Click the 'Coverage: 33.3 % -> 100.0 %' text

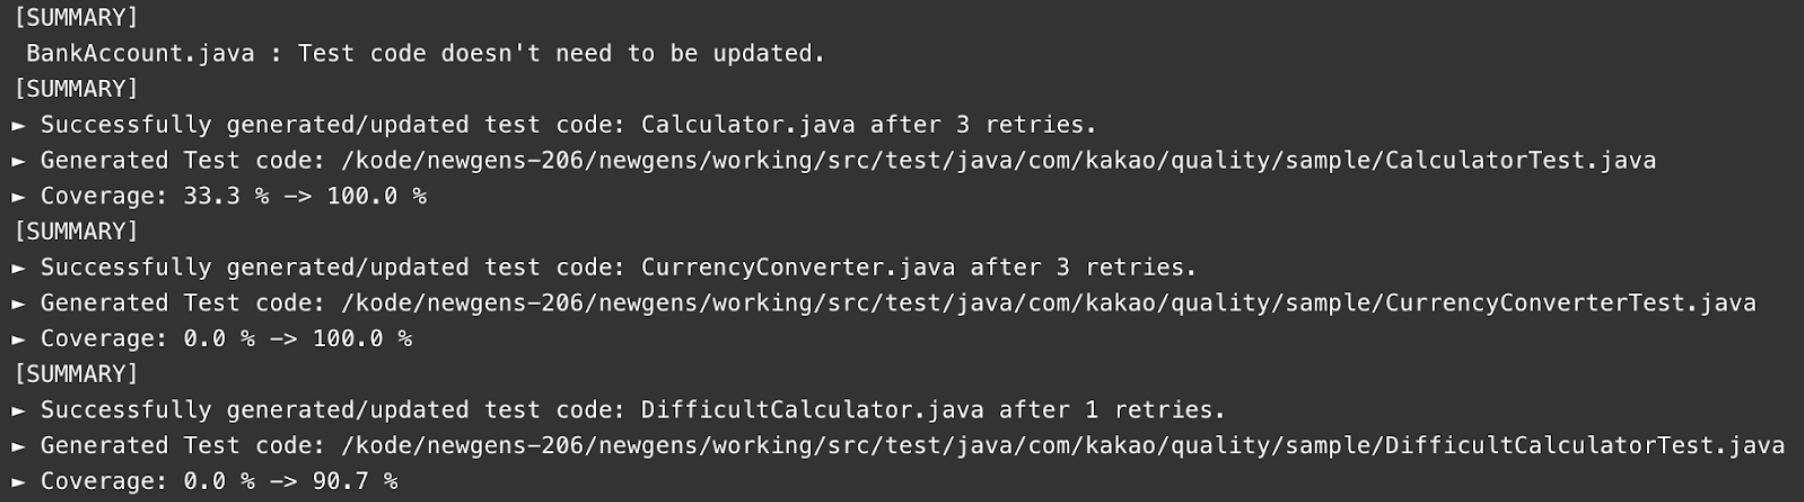click(233, 196)
